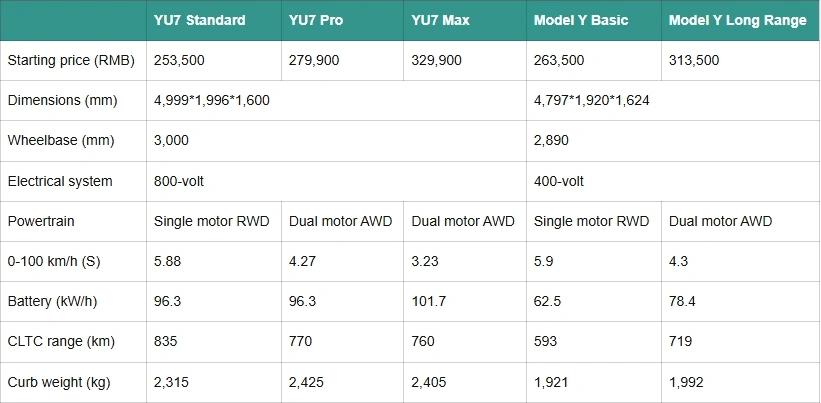Select the Powertrain row label
The width and height of the screenshot is (821, 403).
(42, 221)
